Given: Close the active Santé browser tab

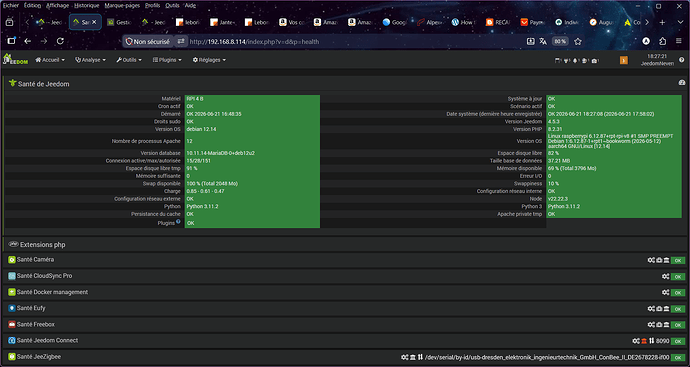Looking at the screenshot, I should [x=94, y=22].
